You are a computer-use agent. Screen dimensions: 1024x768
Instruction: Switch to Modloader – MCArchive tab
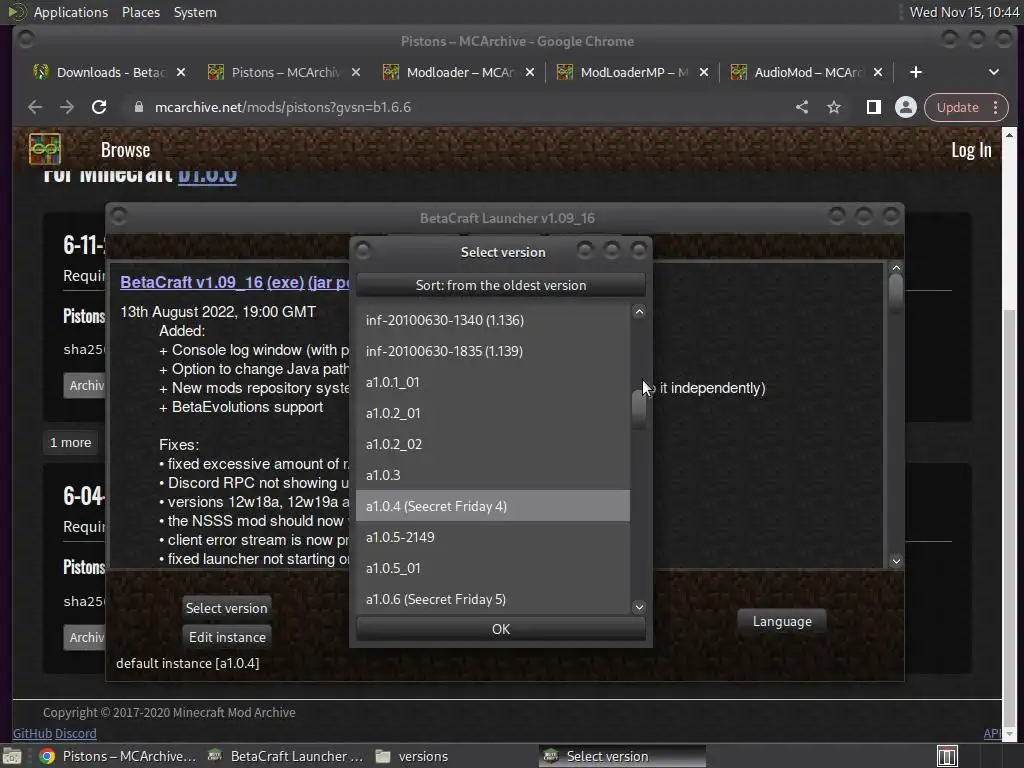tap(460, 72)
